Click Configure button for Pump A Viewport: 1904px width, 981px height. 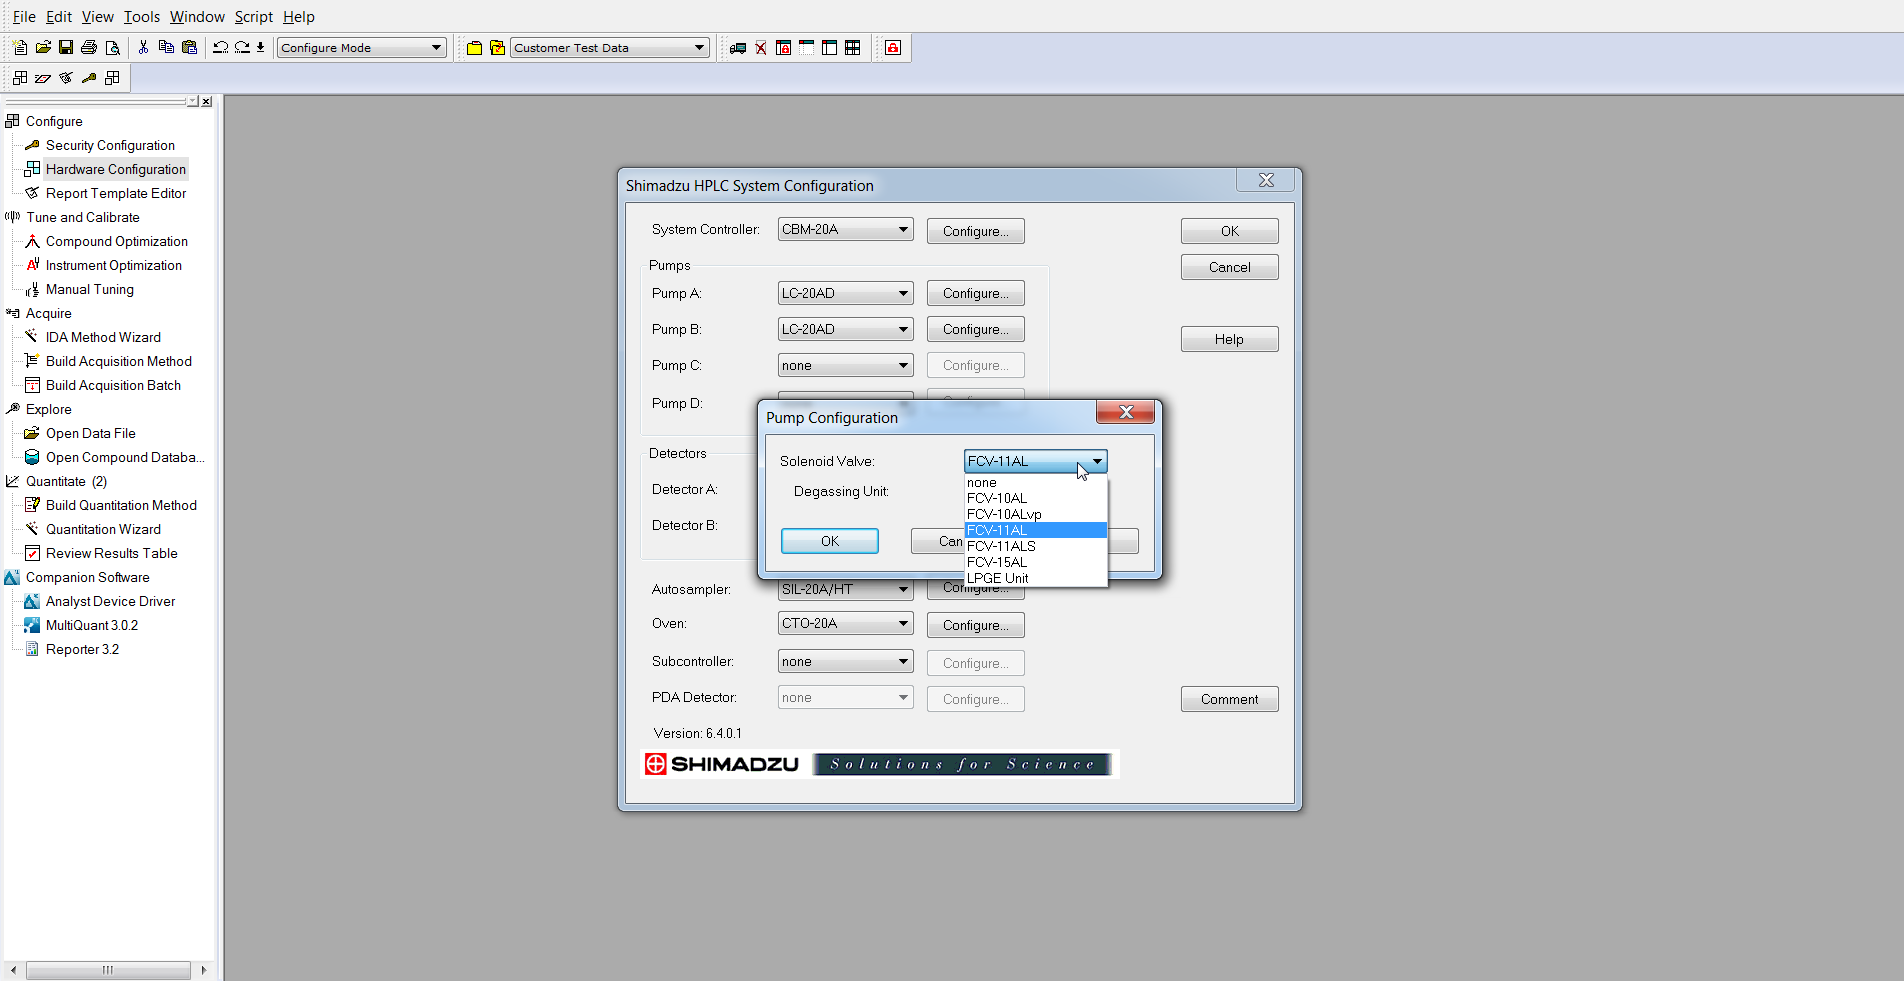(976, 293)
